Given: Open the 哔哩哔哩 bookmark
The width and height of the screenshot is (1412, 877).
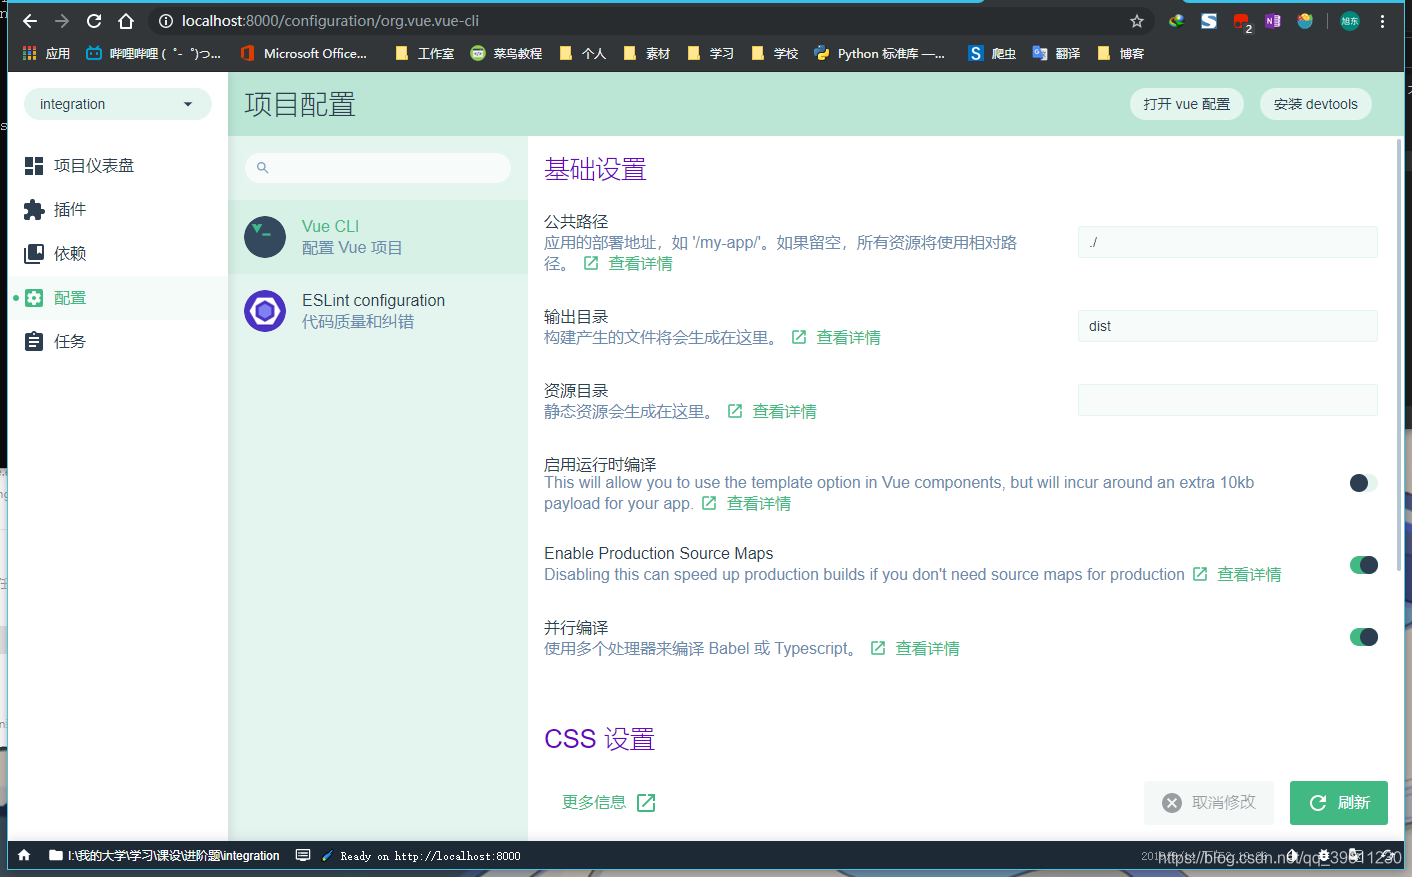Looking at the screenshot, I should (x=154, y=54).
